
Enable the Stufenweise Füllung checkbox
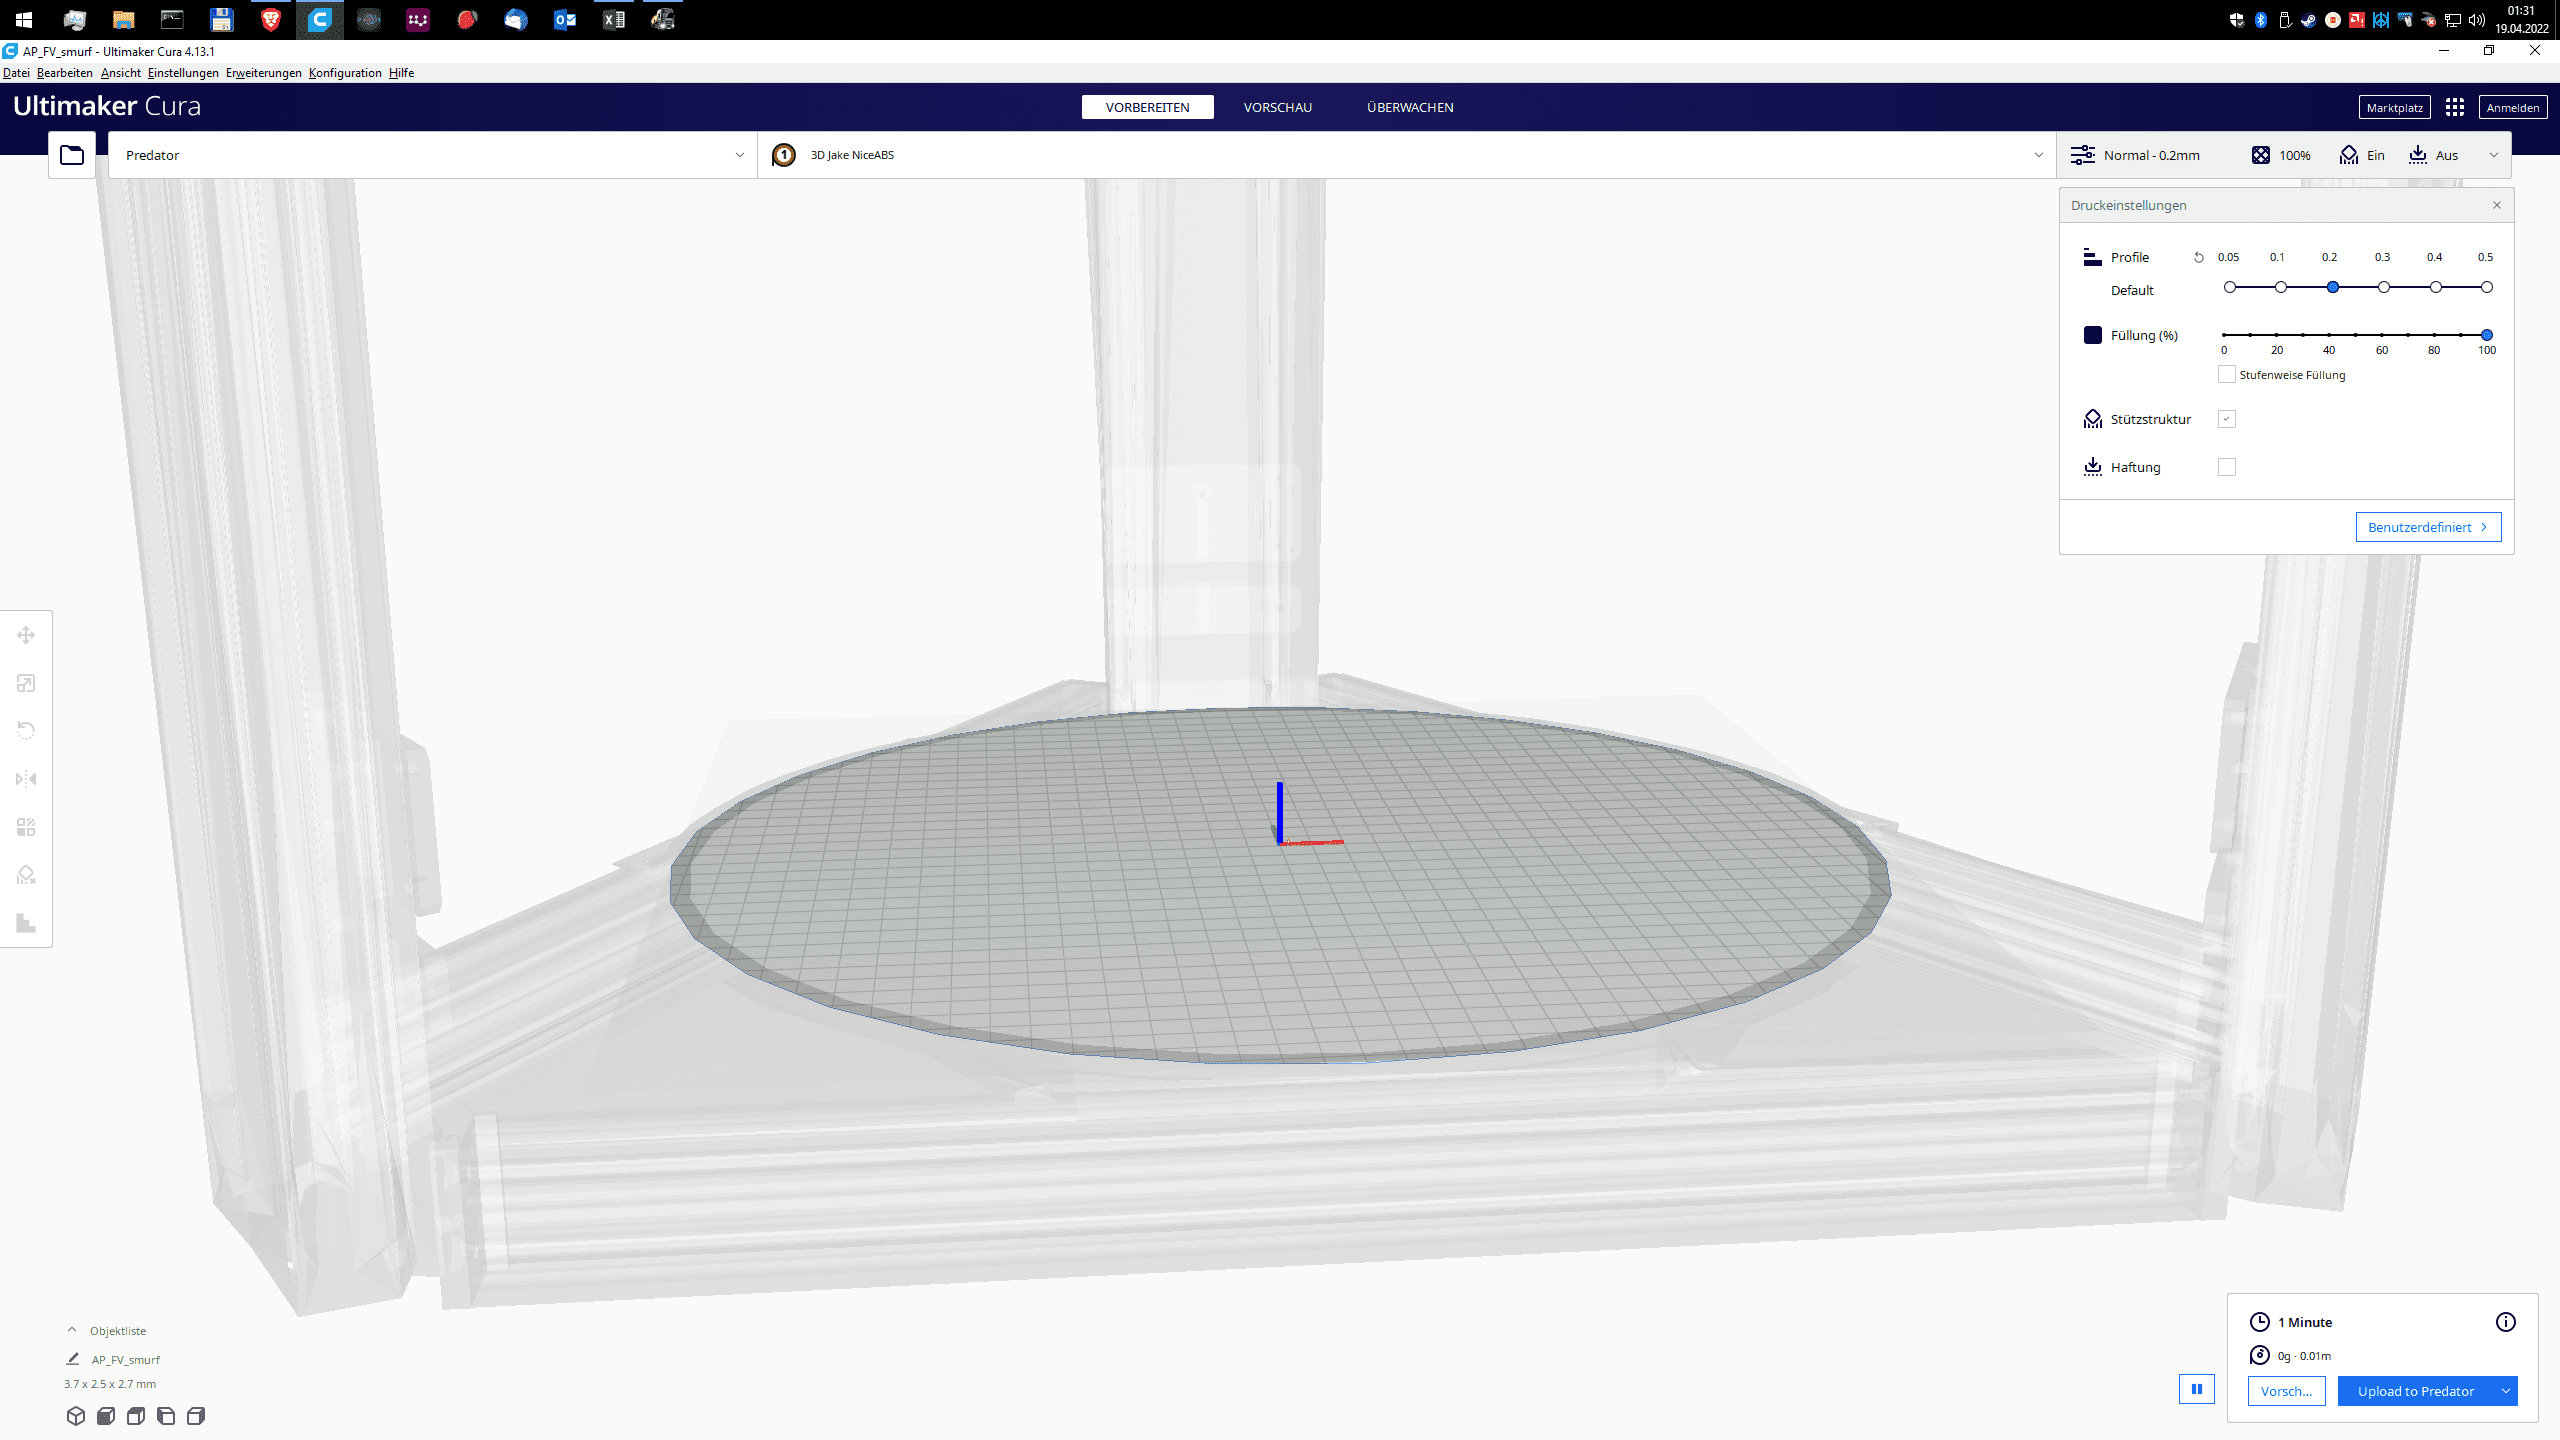(2227, 375)
